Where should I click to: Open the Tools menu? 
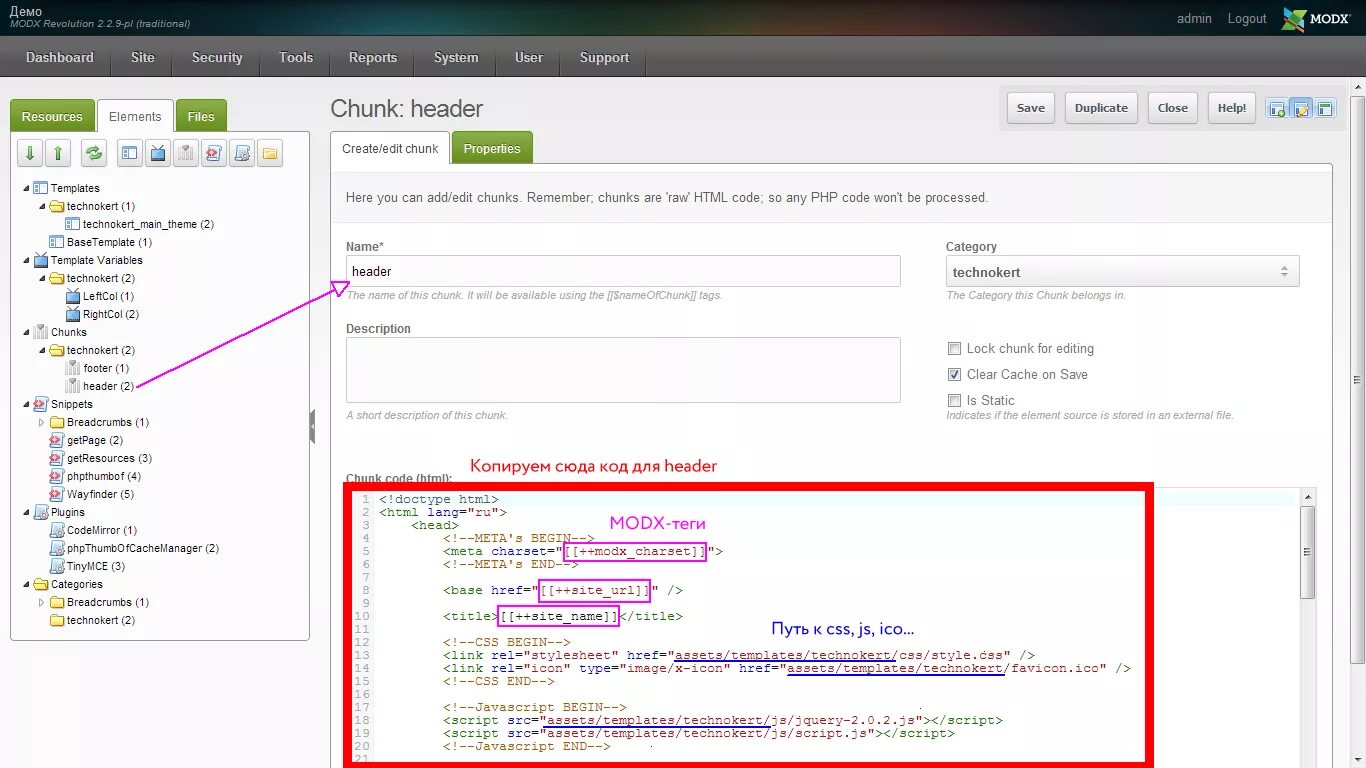pos(296,58)
